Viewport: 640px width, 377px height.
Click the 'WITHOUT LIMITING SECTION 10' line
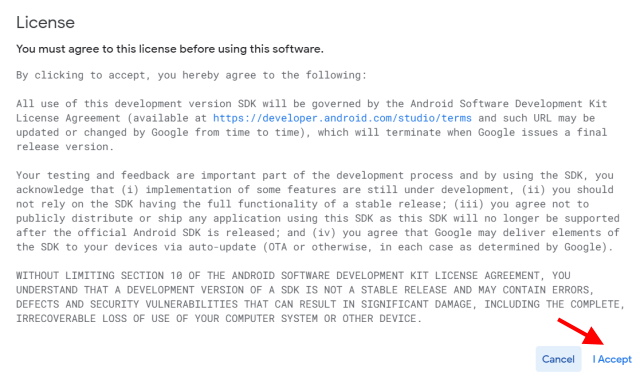click(293, 275)
